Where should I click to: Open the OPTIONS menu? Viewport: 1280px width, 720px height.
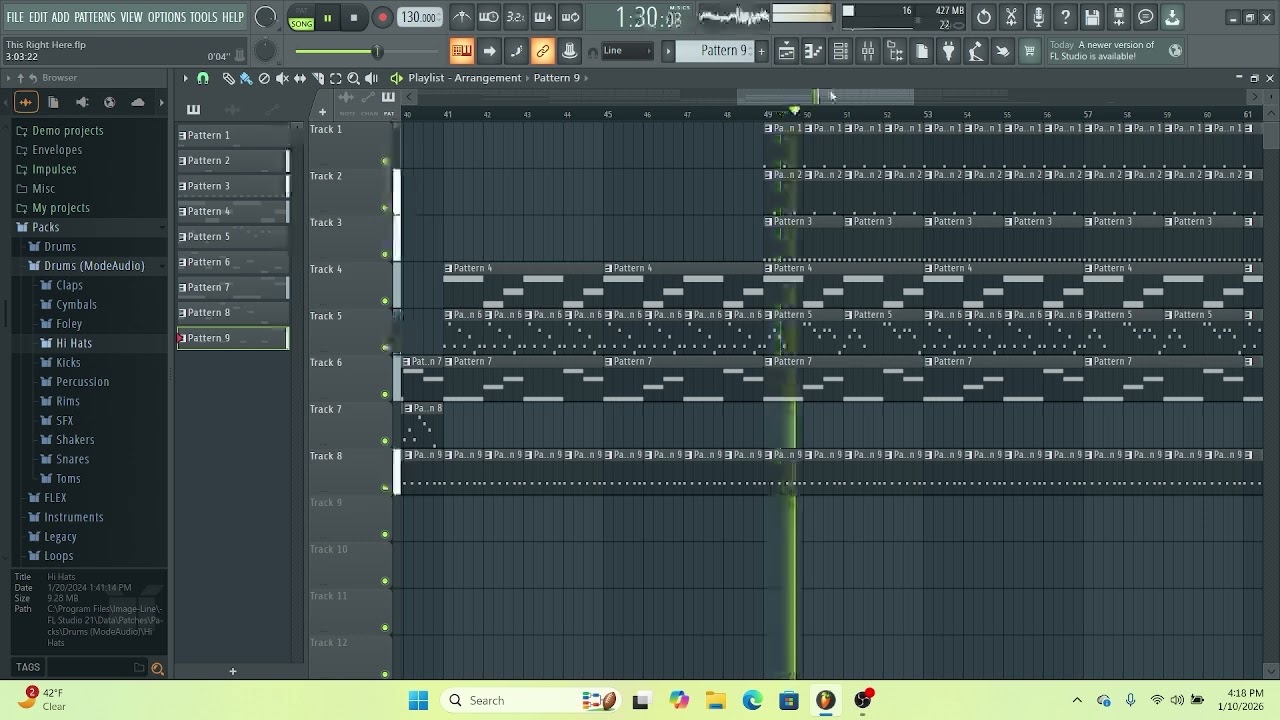coord(167,17)
